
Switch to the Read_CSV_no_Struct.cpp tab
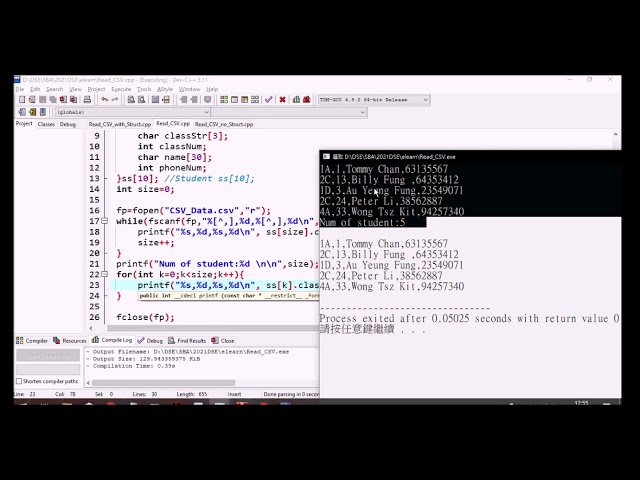coord(224,124)
